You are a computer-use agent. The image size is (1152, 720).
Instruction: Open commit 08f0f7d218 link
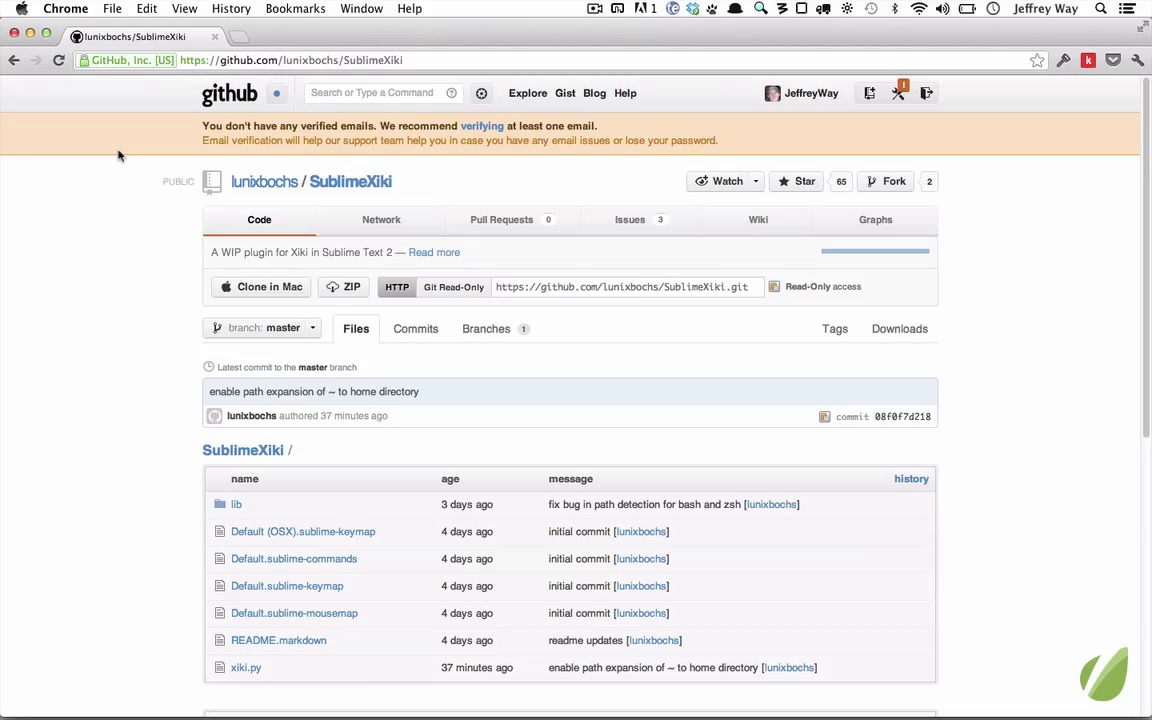pyautogui.click(x=902, y=417)
